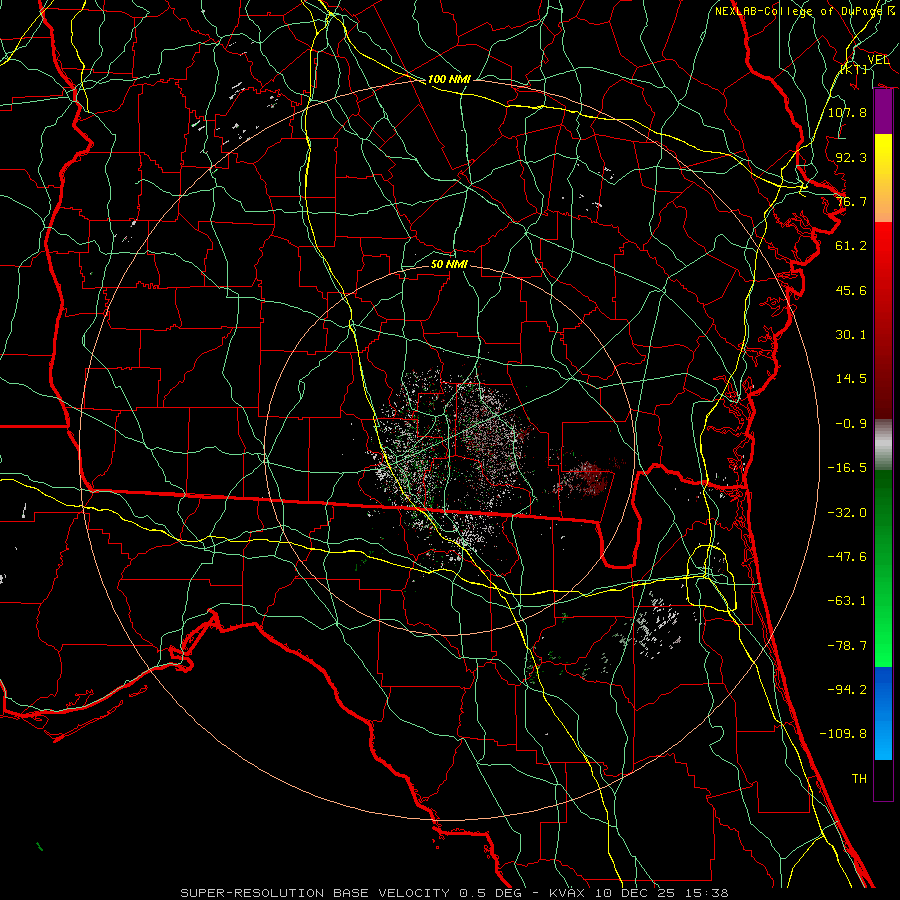
Task: Click the 45.6 legend value
Action: point(851,290)
